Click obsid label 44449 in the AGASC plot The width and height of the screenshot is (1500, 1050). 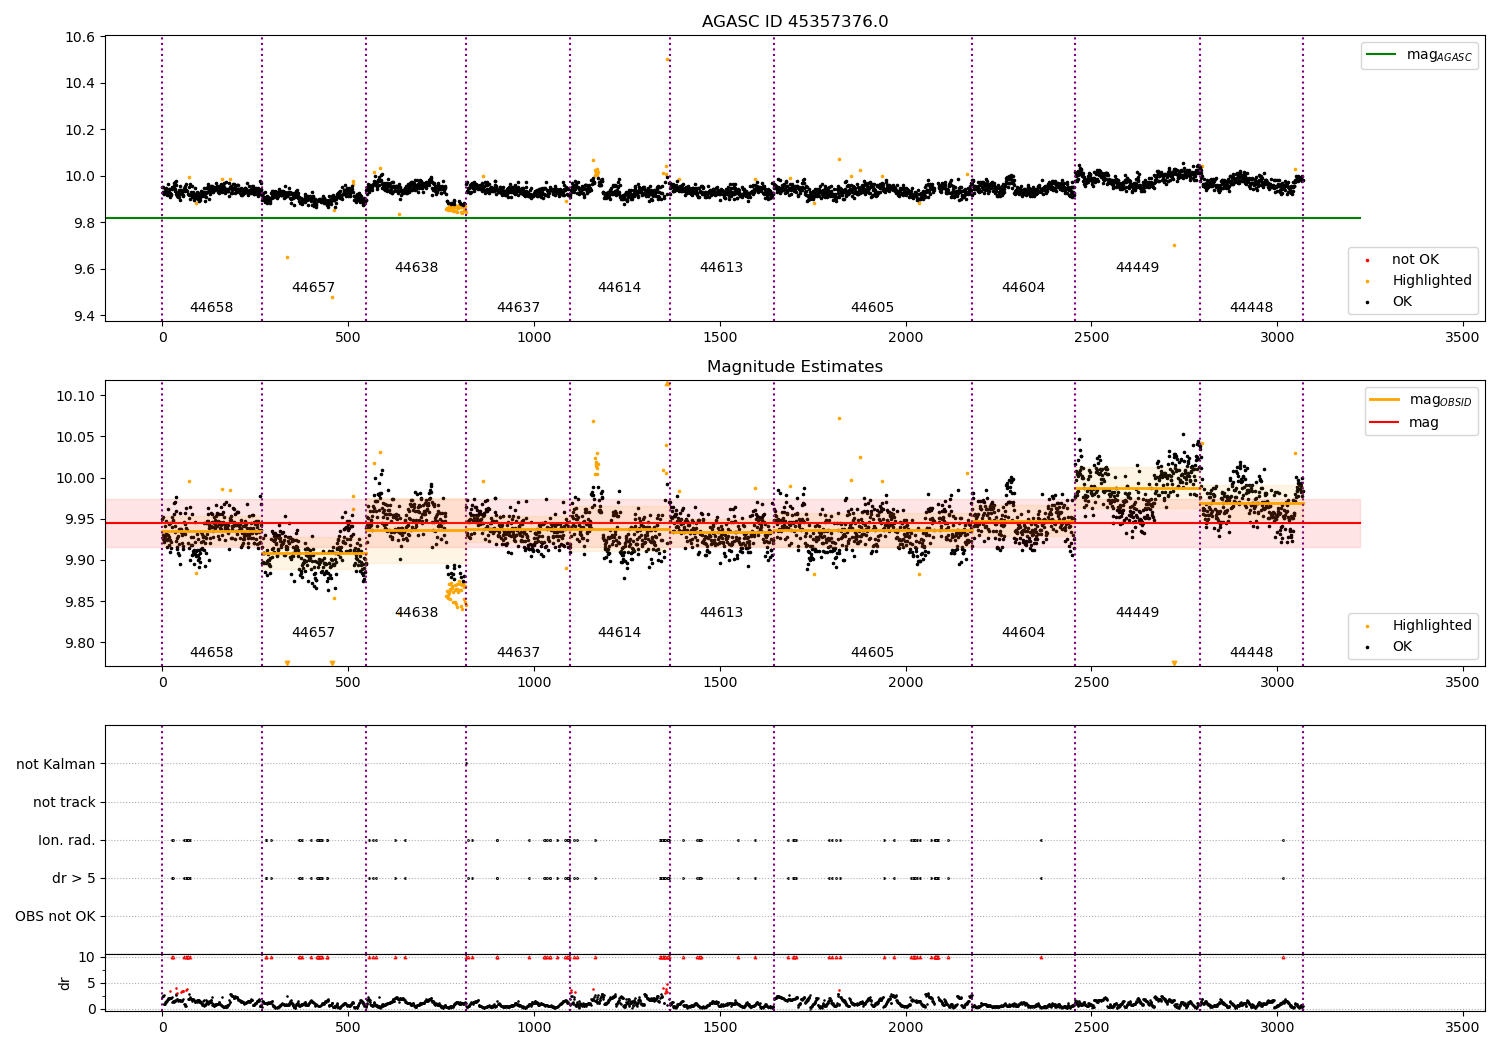(1137, 268)
